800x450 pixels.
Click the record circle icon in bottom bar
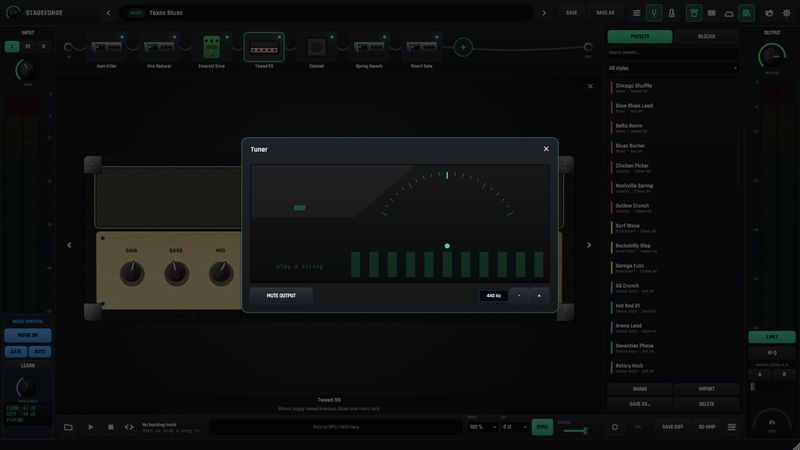tap(615, 427)
